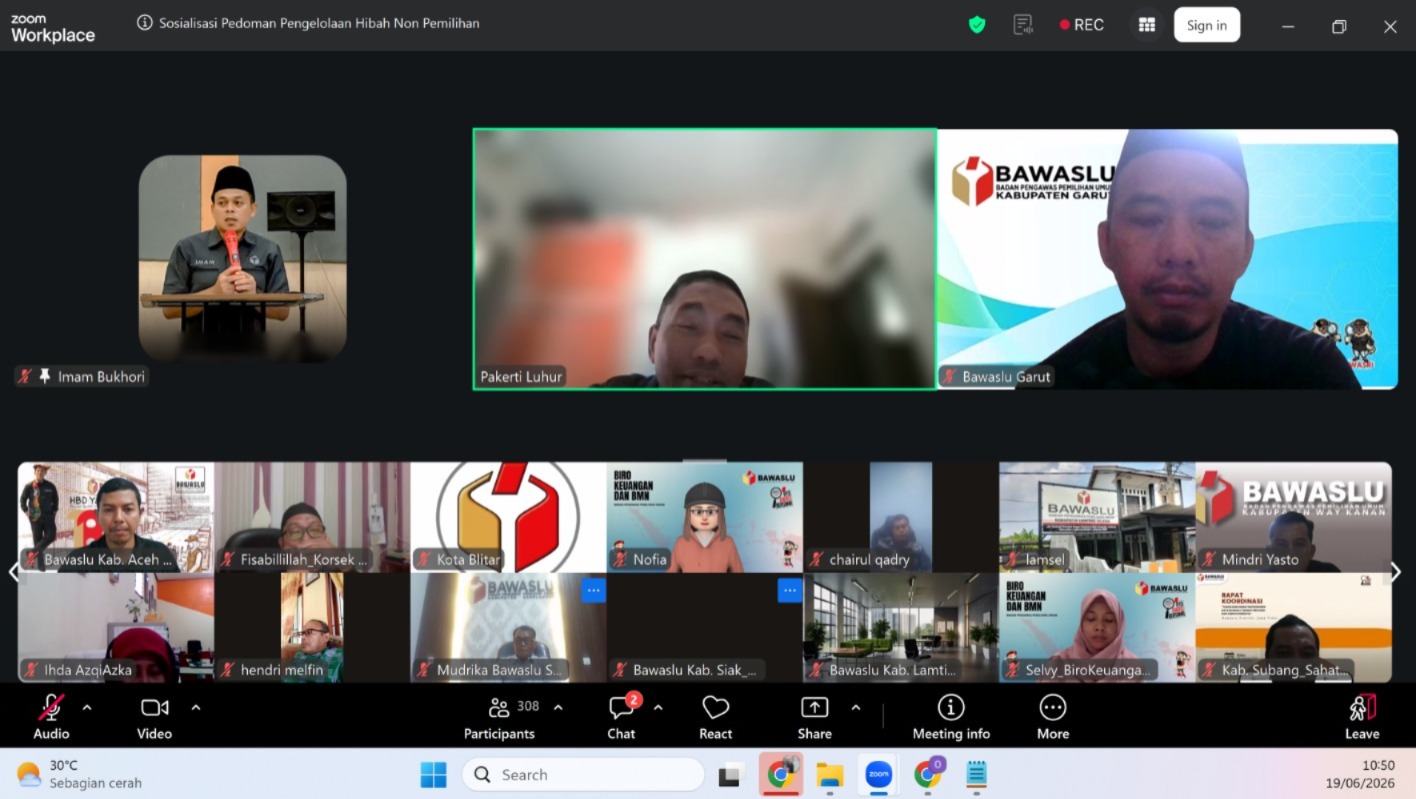Open the gallery view layout icon

[1146, 25]
